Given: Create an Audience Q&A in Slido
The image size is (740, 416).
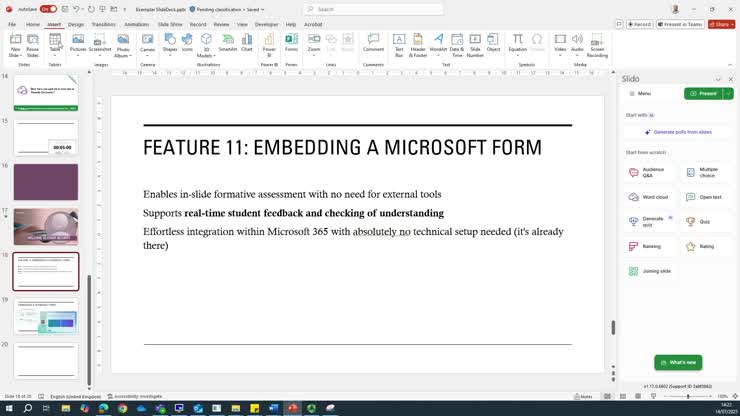Looking at the screenshot, I should [649, 172].
